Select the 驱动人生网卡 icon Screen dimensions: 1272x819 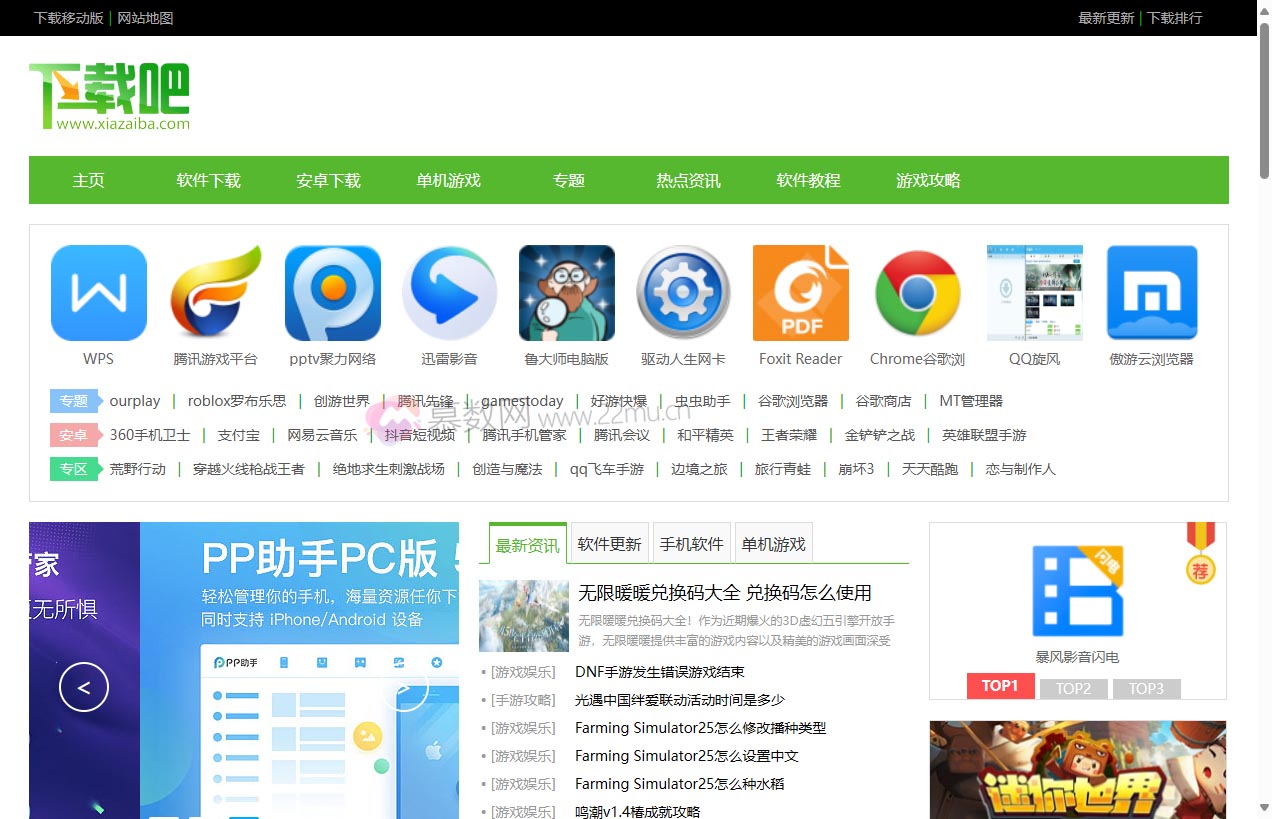(x=683, y=292)
